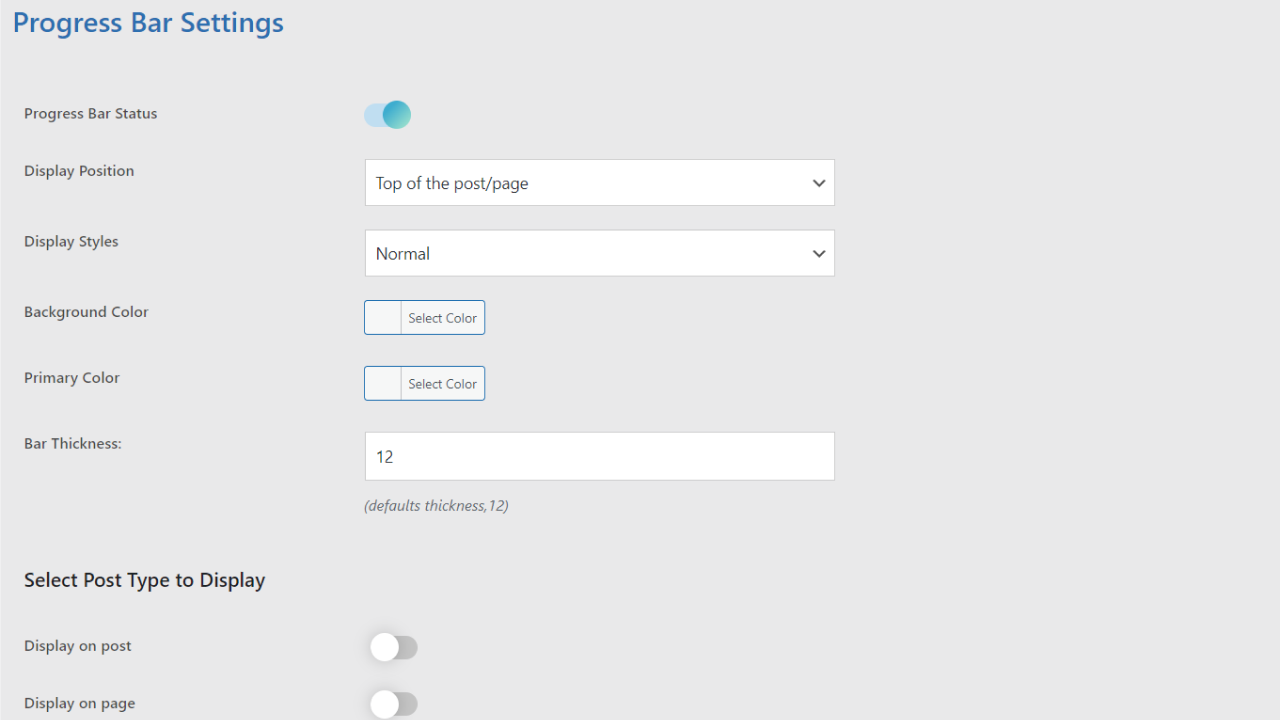Open the Display Styles dropdown showing Normal
Viewport: 1280px width, 720px height.
pyautogui.click(x=598, y=254)
